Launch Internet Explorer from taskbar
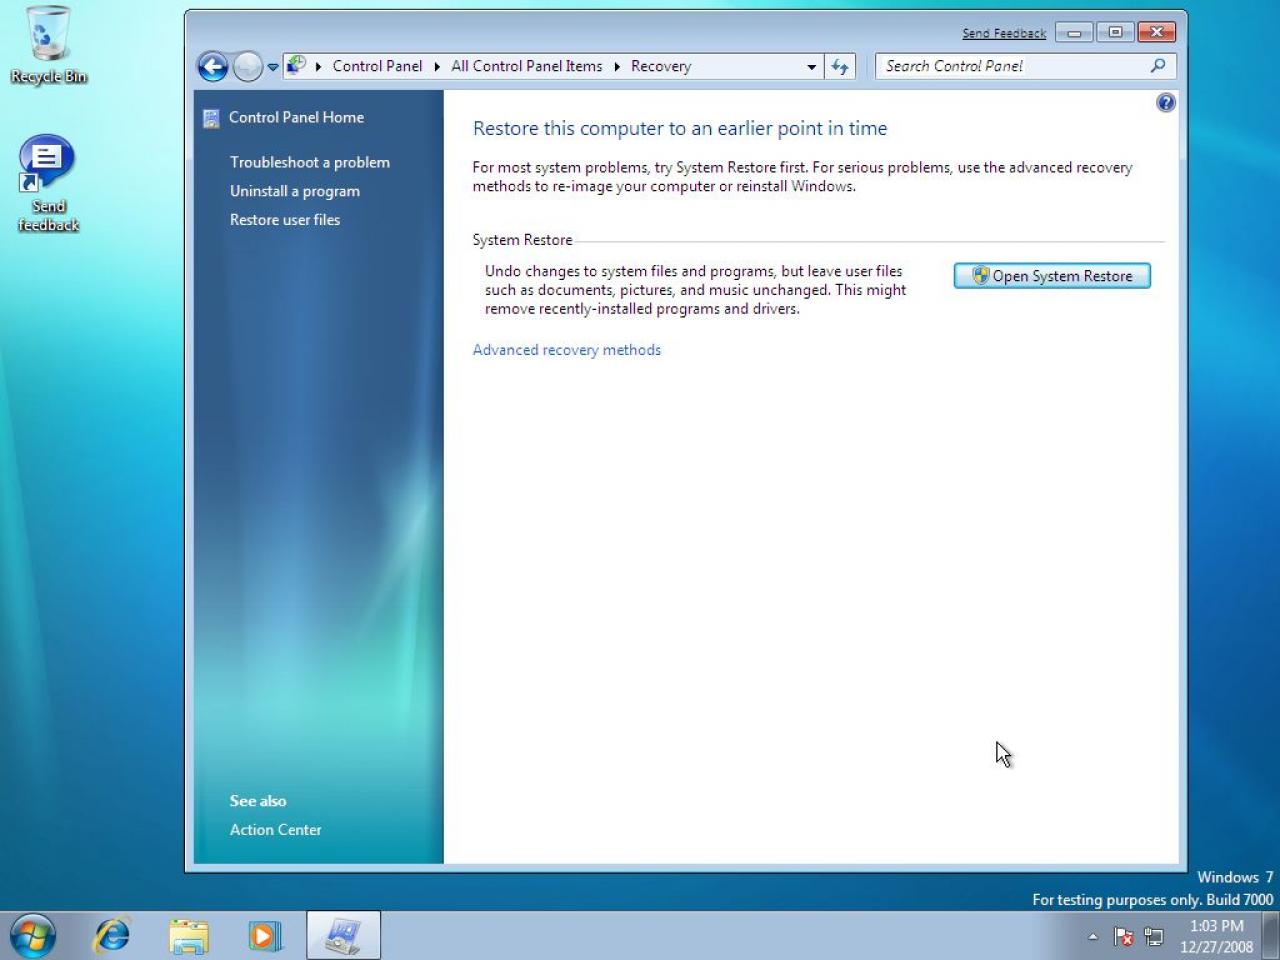The height and width of the screenshot is (960, 1280). (x=112, y=936)
